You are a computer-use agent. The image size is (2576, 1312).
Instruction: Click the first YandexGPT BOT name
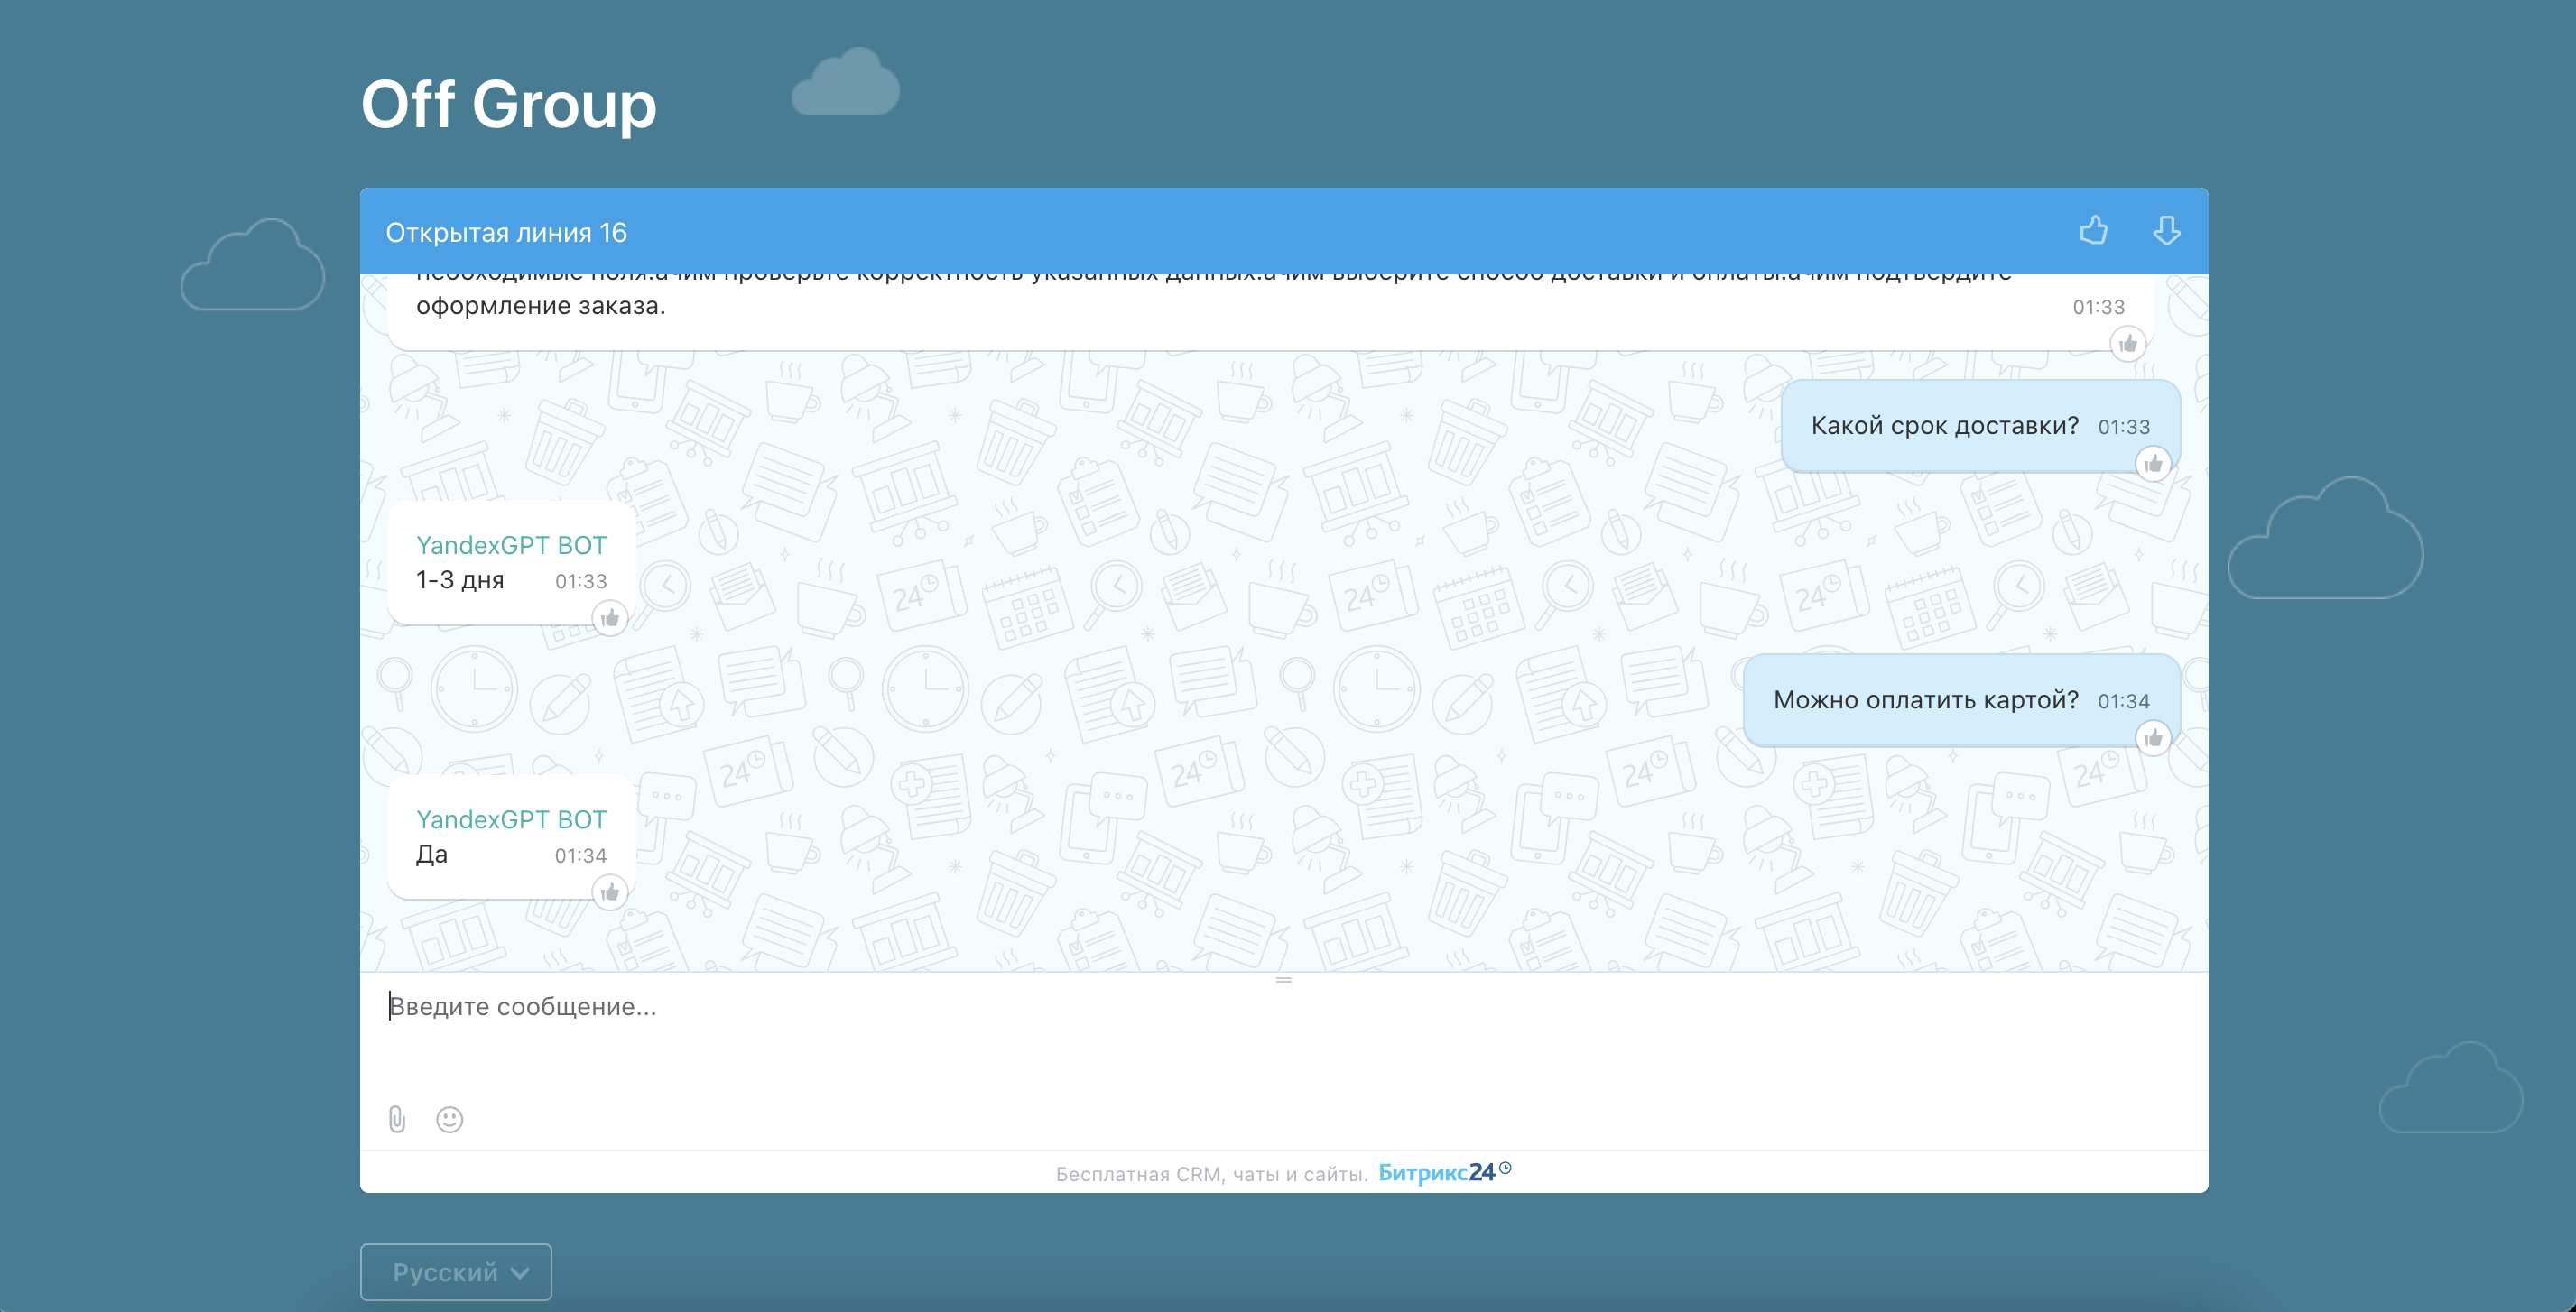click(511, 545)
